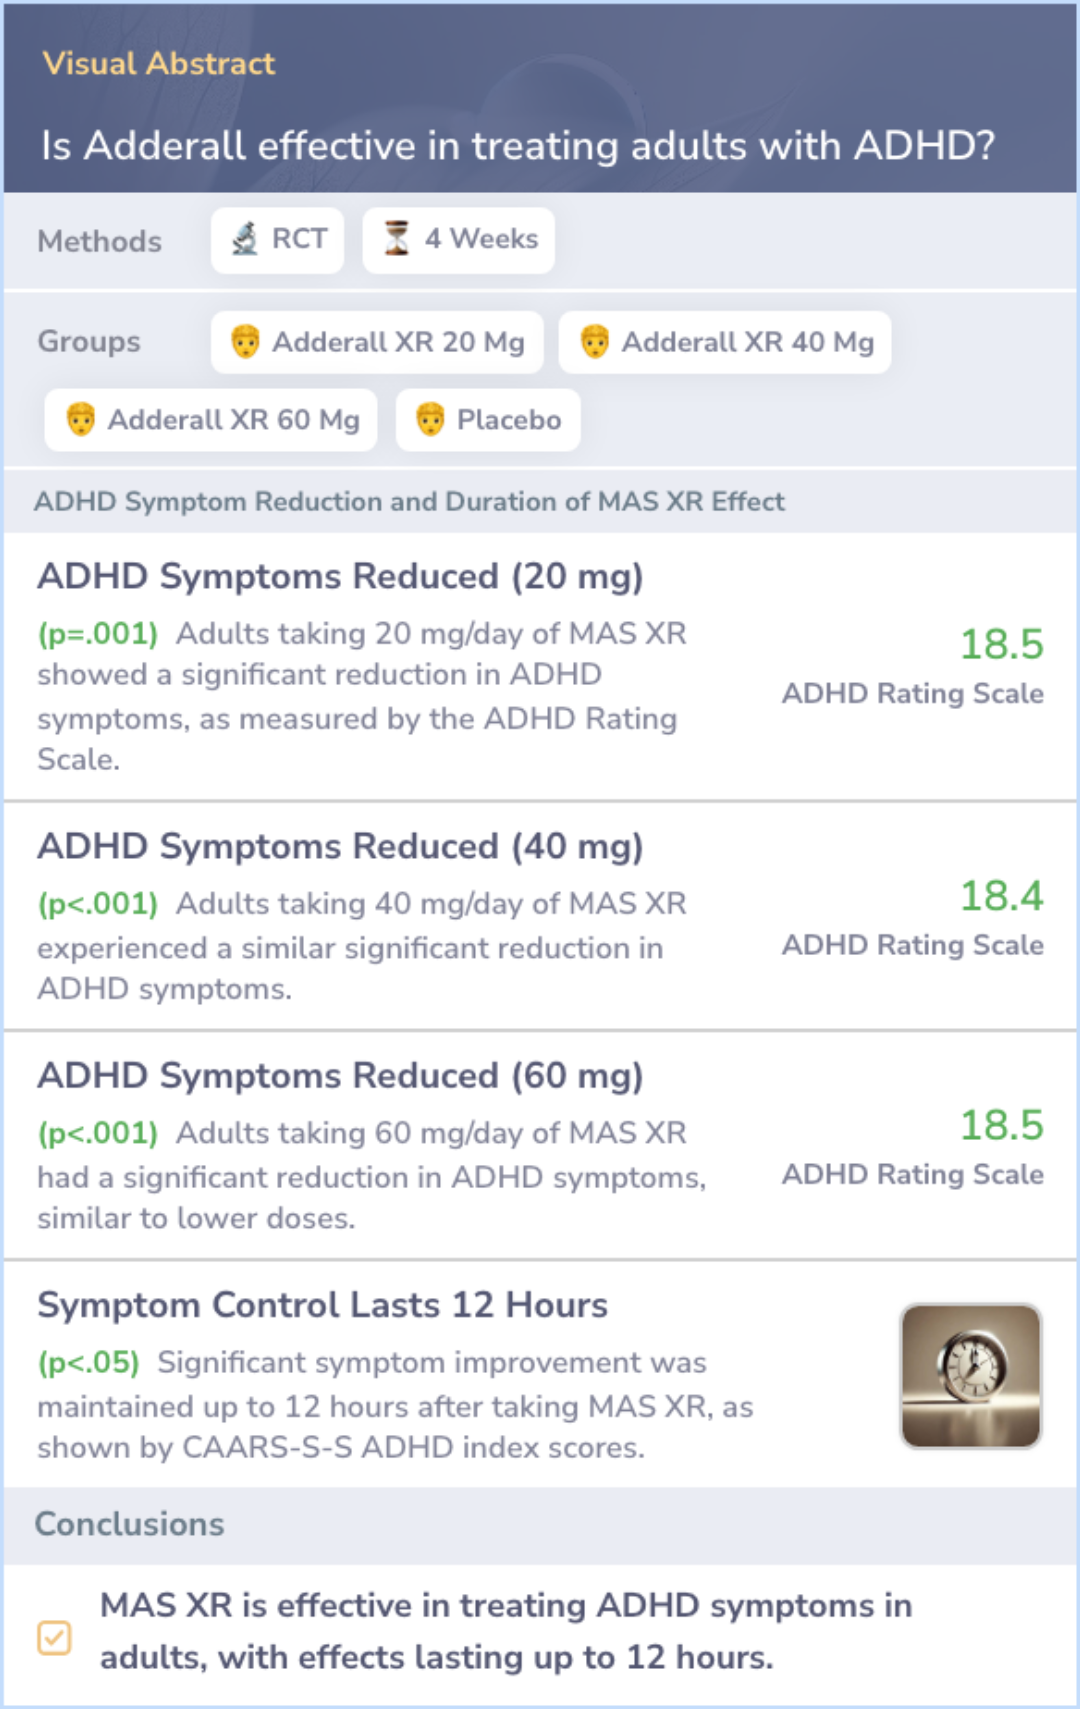Screen dimensions: 1080x1709
Task: Select the 4 Weeks duration chip
Action: click(458, 240)
